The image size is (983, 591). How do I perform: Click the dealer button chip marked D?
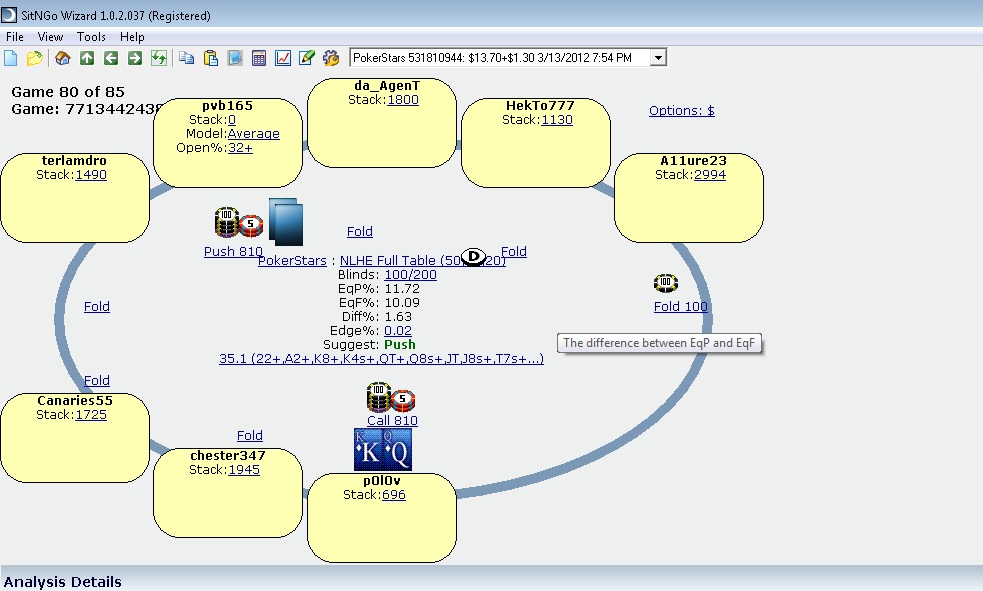point(473,256)
